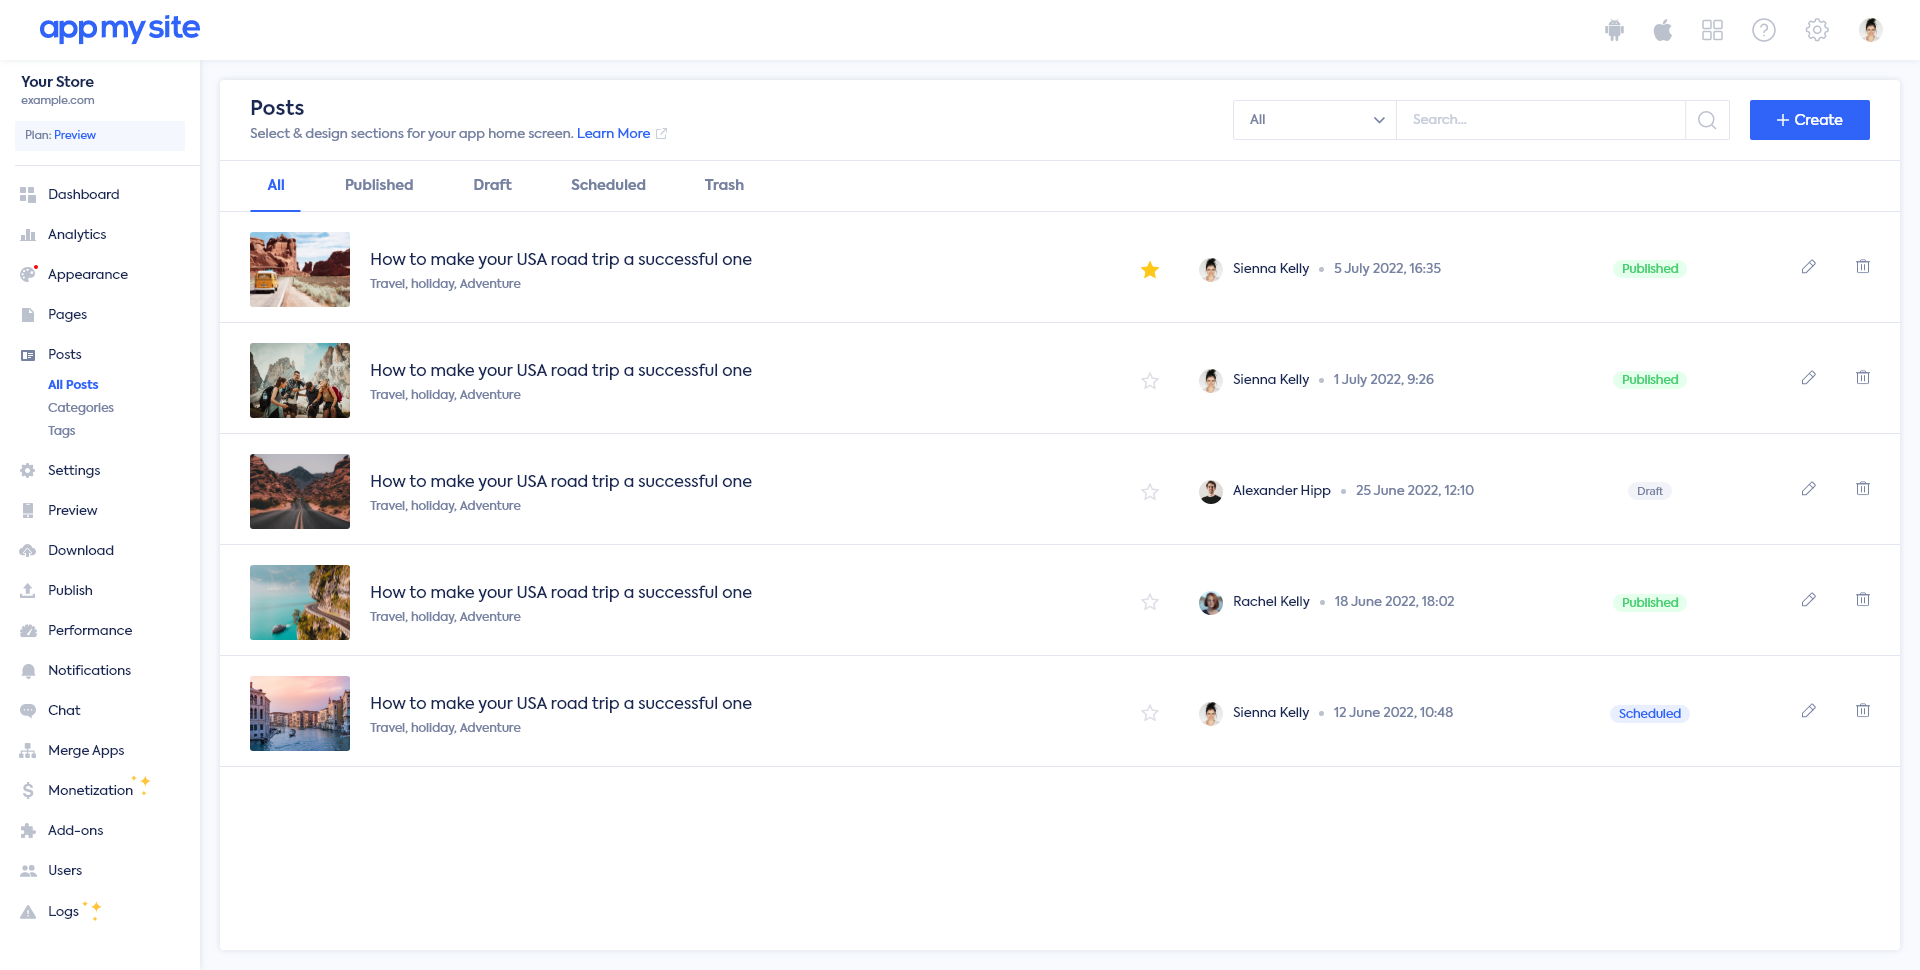
Task: Click the Scheduled status badge
Action: tap(1650, 713)
